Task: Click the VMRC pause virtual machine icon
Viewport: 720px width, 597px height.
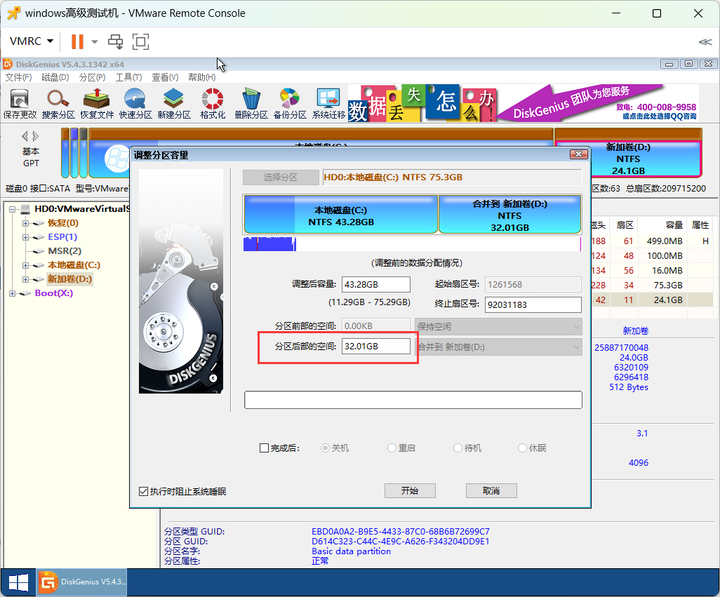Action: click(77, 41)
